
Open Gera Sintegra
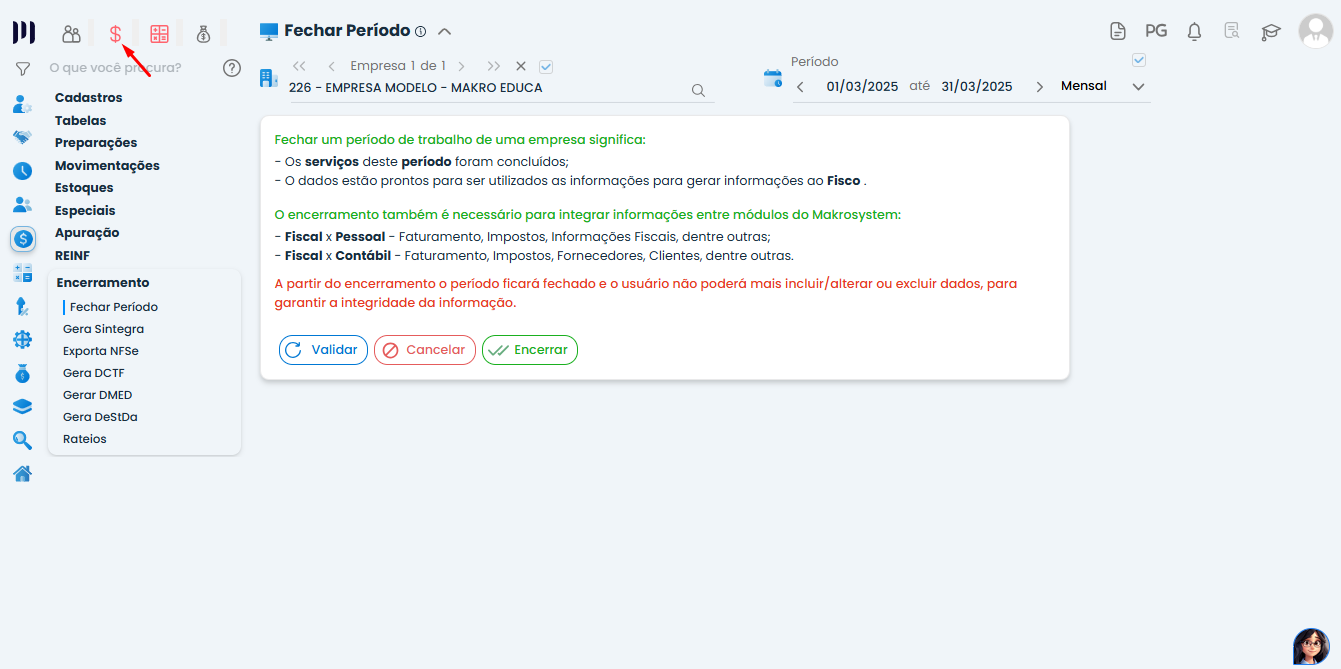point(103,329)
